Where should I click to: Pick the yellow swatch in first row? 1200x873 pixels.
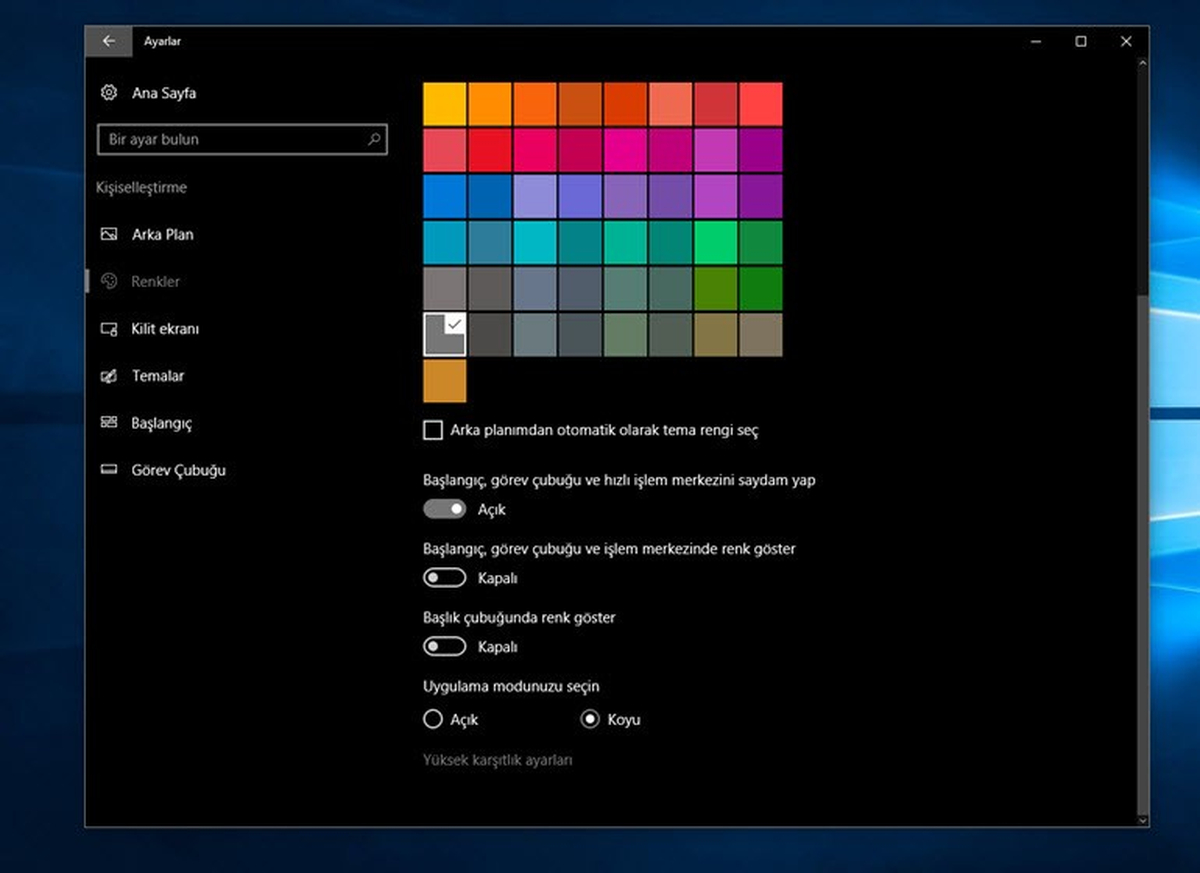[444, 104]
